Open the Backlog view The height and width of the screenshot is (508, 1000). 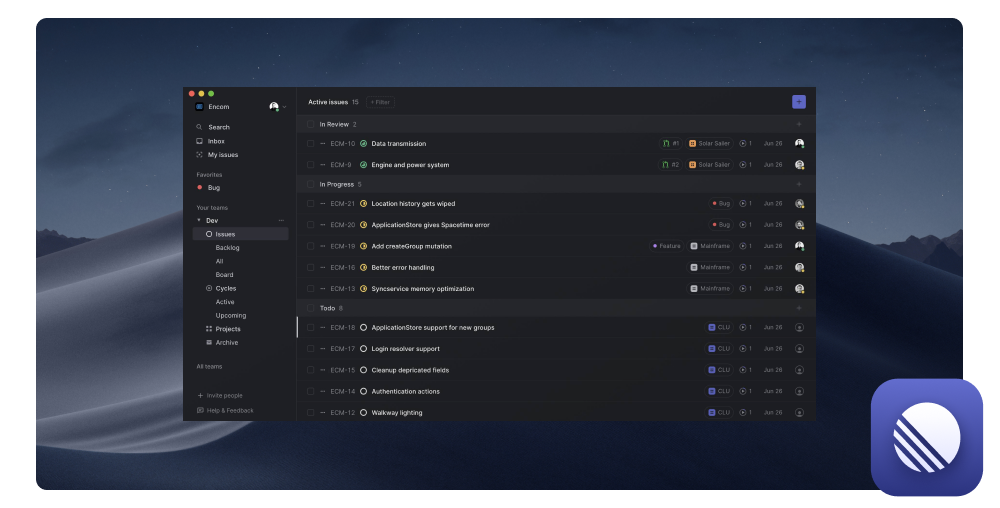[227, 247]
